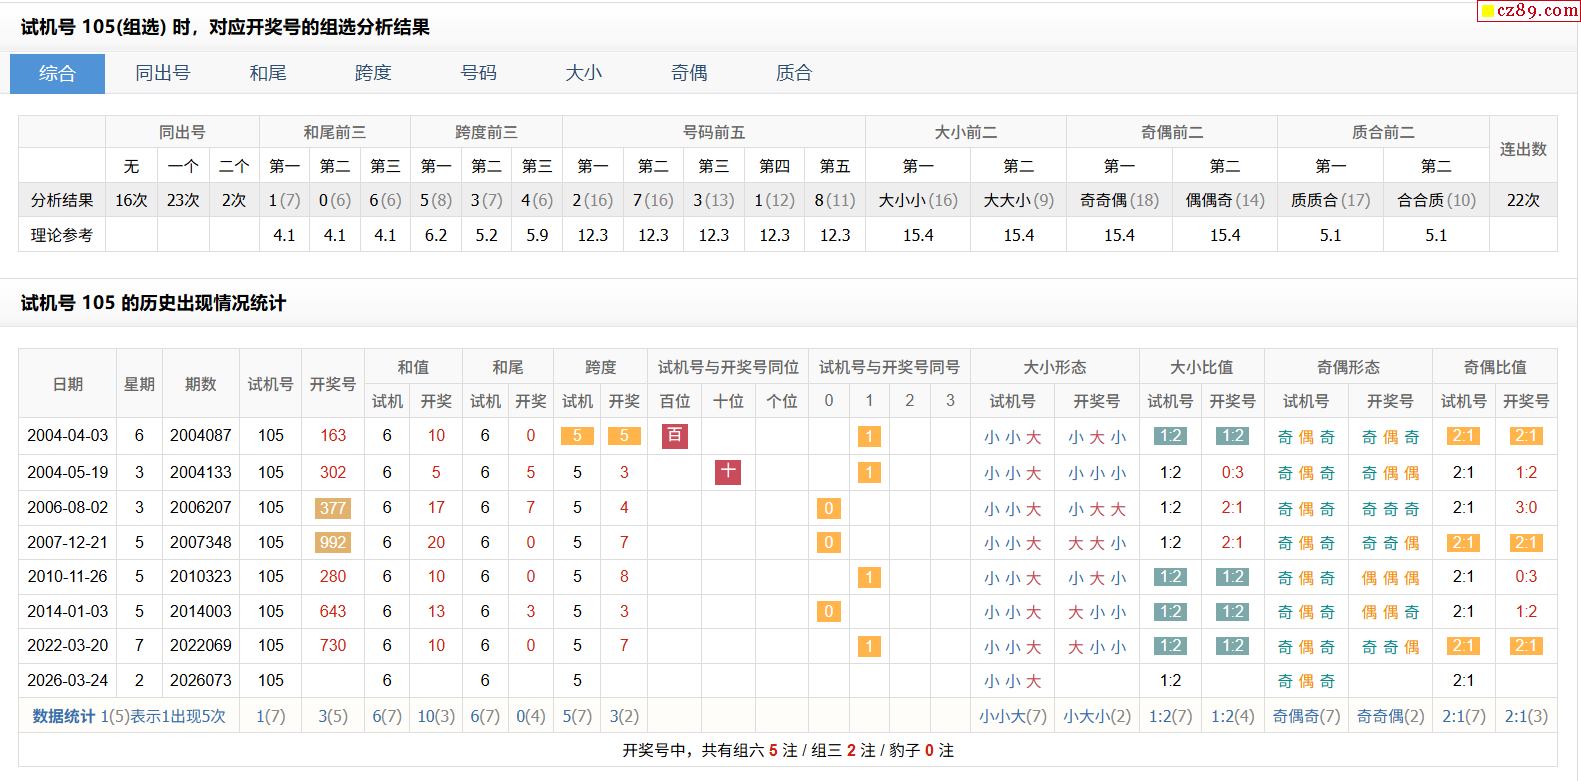Click the highlighted 377 draw number

click(333, 508)
